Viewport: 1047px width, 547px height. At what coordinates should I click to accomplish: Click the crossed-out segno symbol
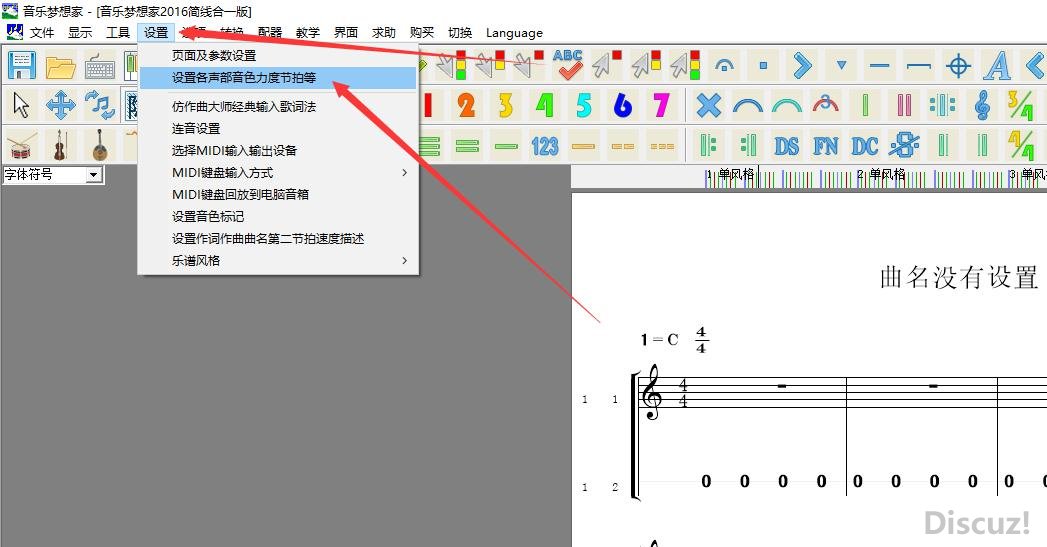[x=904, y=145]
